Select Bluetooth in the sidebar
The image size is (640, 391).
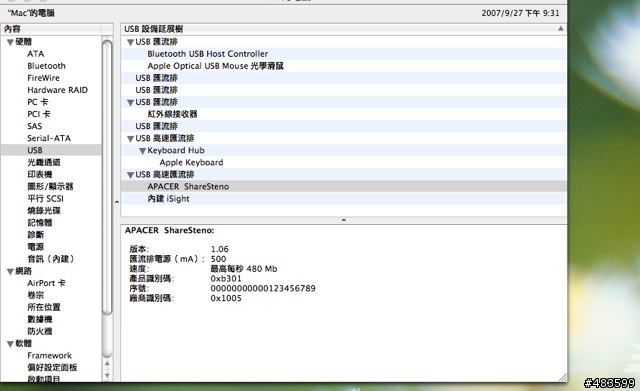46,66
